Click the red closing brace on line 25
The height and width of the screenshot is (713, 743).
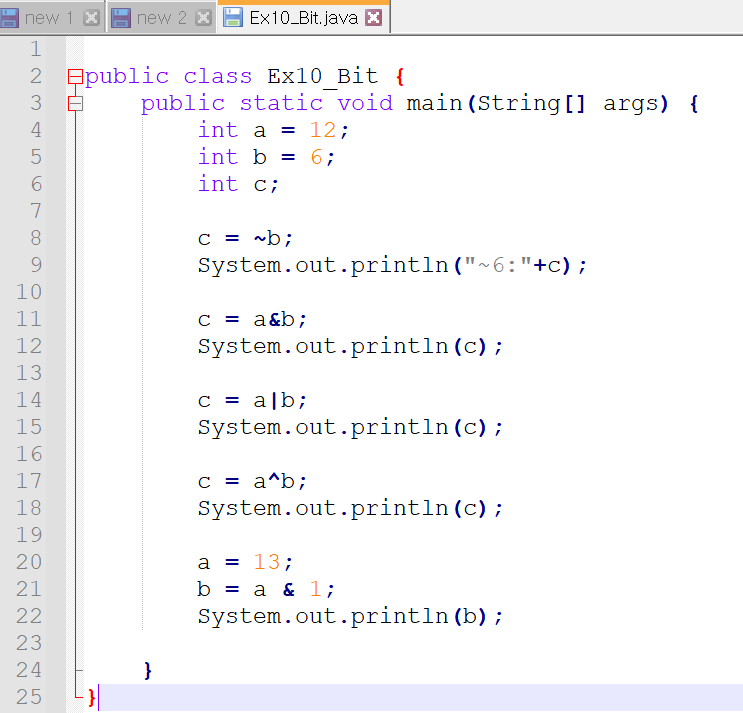(91, 697)
